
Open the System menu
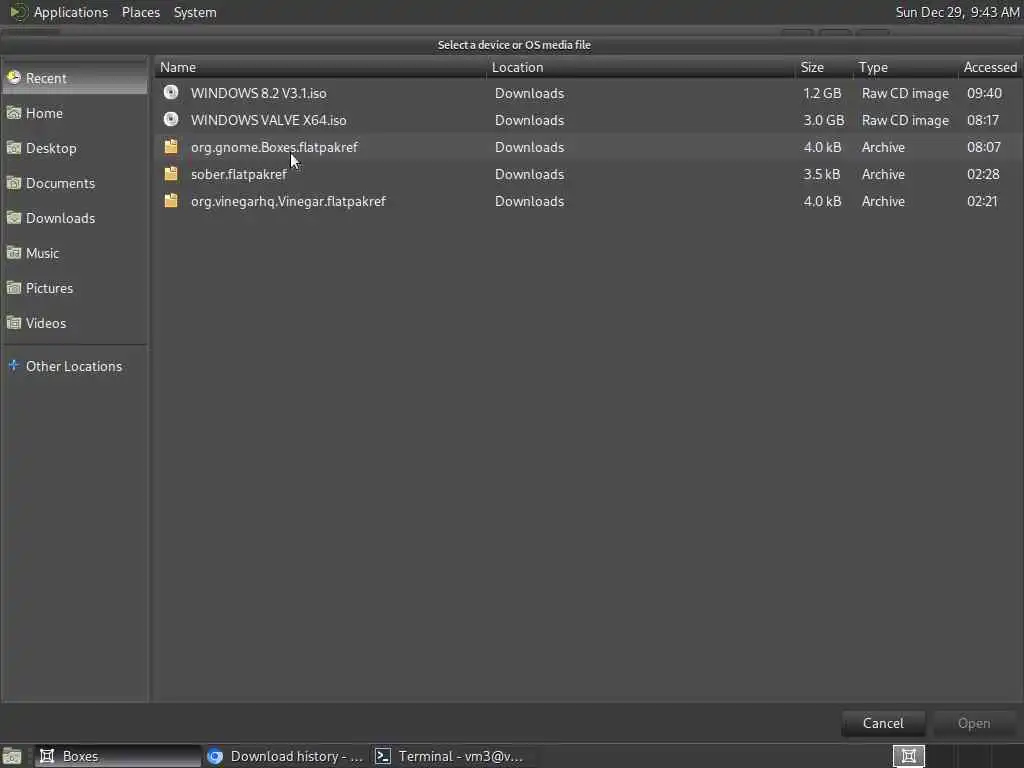pyautogui.click(x=195, y=12)
